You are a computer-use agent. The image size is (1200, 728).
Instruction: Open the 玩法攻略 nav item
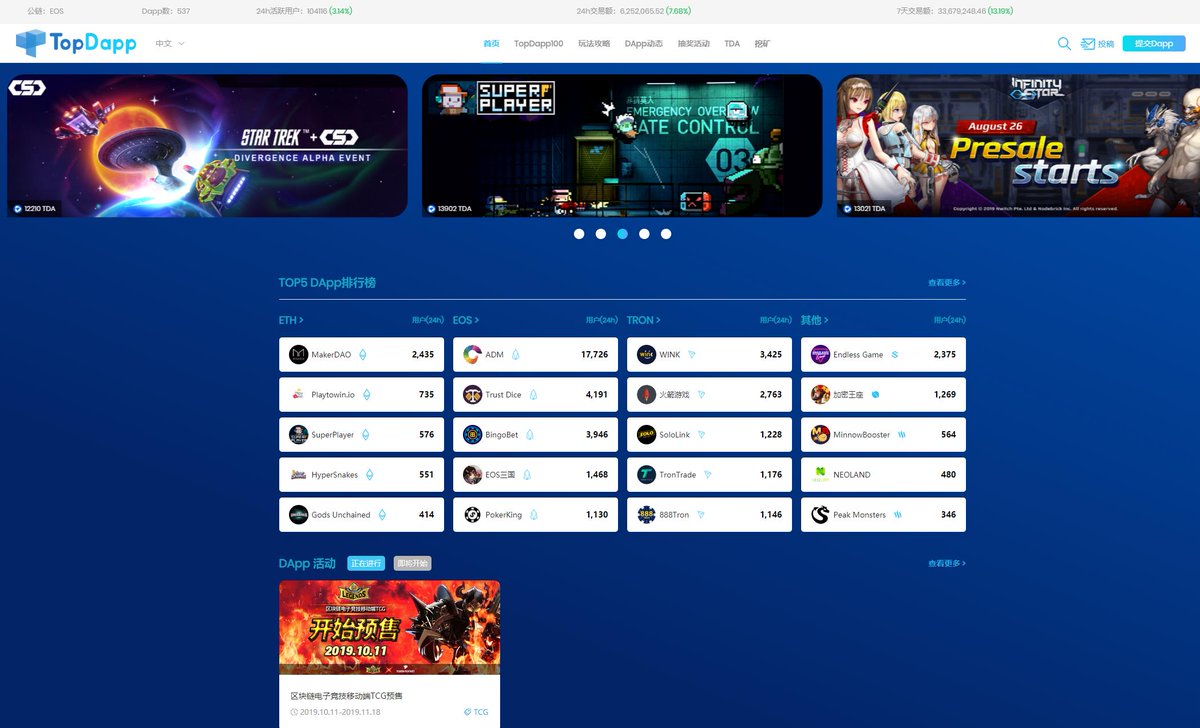coord(594,44)
